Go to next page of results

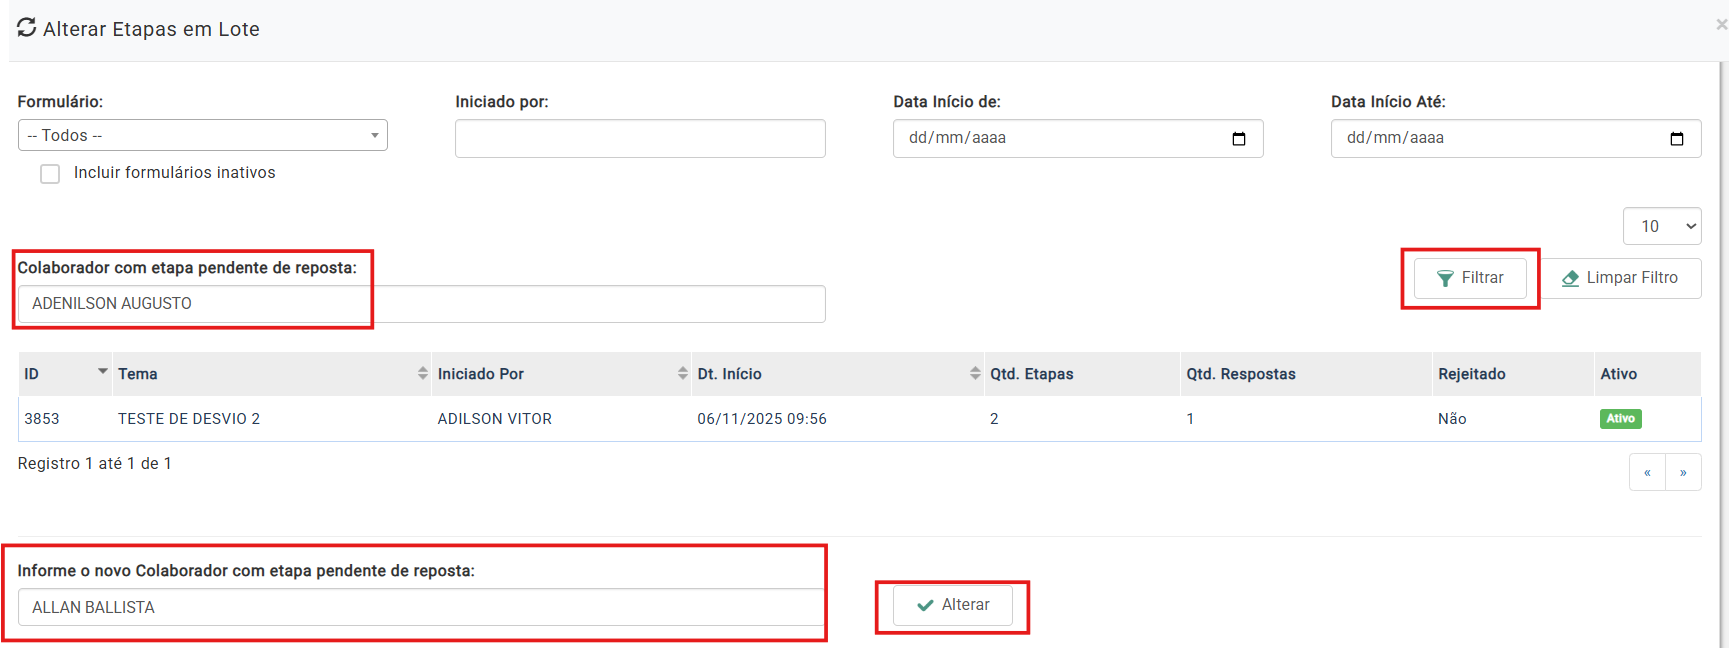pyautogui.click(x=1683, y=472)
